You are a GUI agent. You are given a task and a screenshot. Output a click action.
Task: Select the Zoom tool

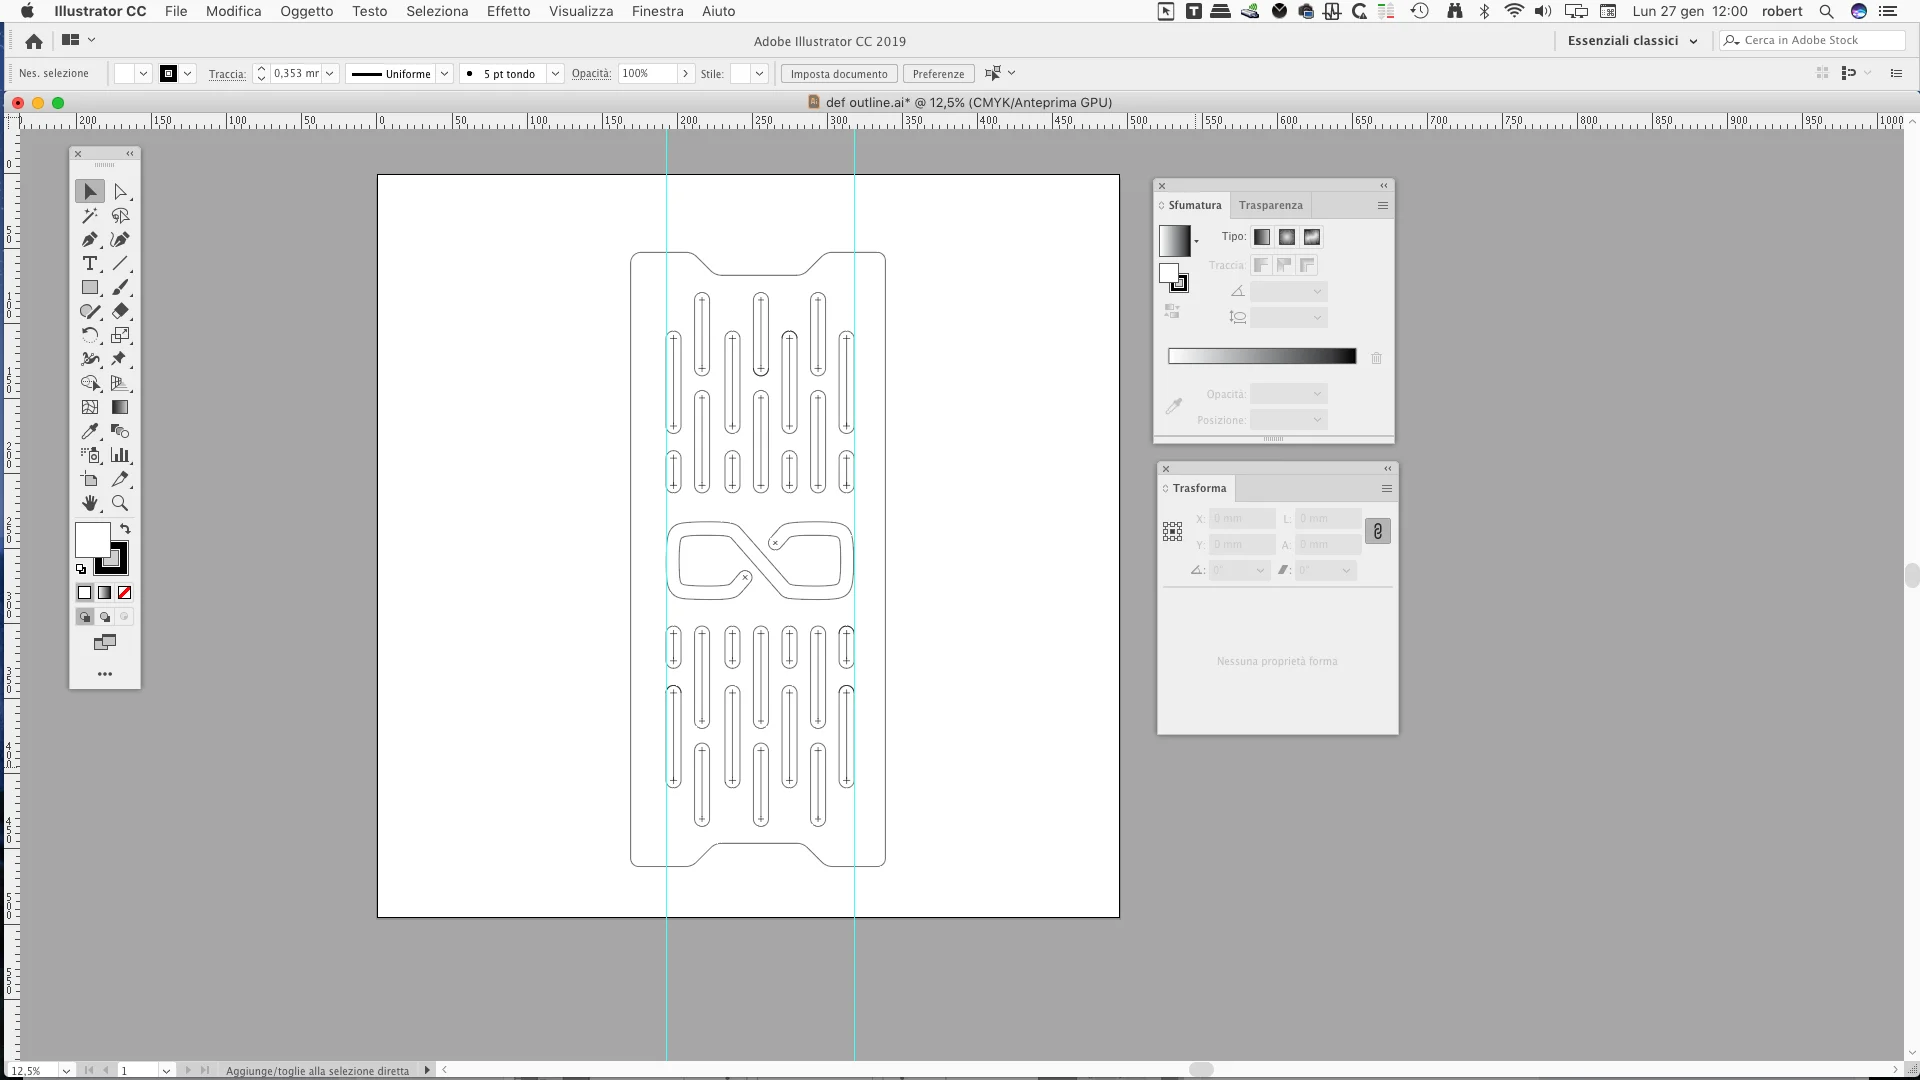point(120,503)
